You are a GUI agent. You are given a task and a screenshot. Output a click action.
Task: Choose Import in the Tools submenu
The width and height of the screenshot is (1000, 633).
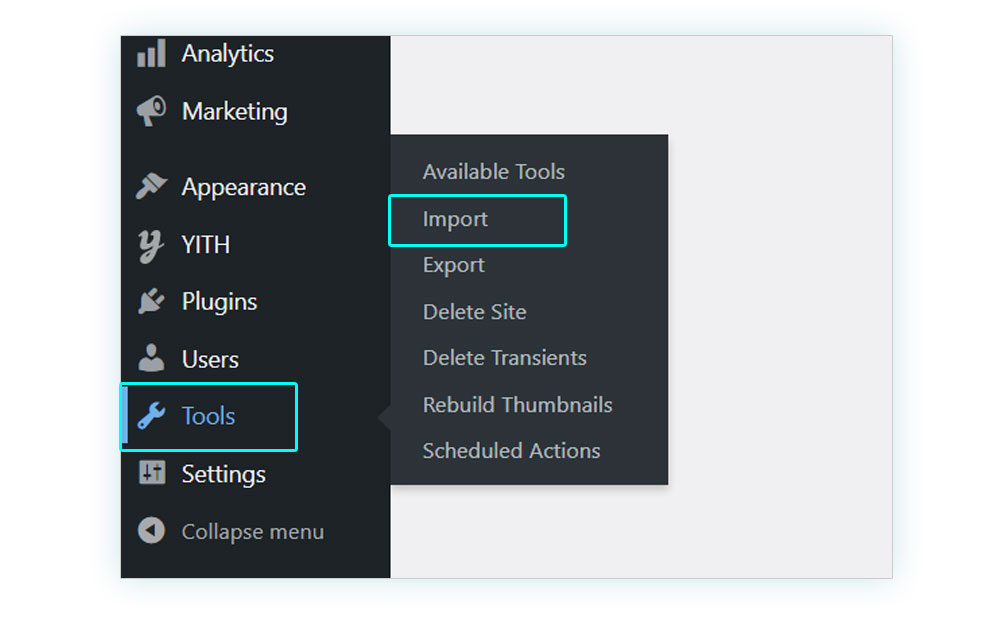click(455, 219)
